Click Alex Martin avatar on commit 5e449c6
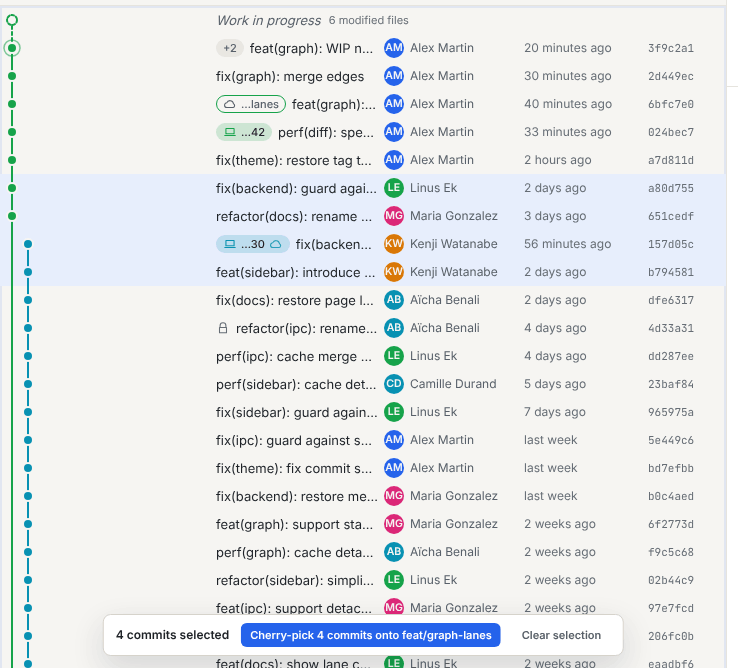 pos(394,440)
